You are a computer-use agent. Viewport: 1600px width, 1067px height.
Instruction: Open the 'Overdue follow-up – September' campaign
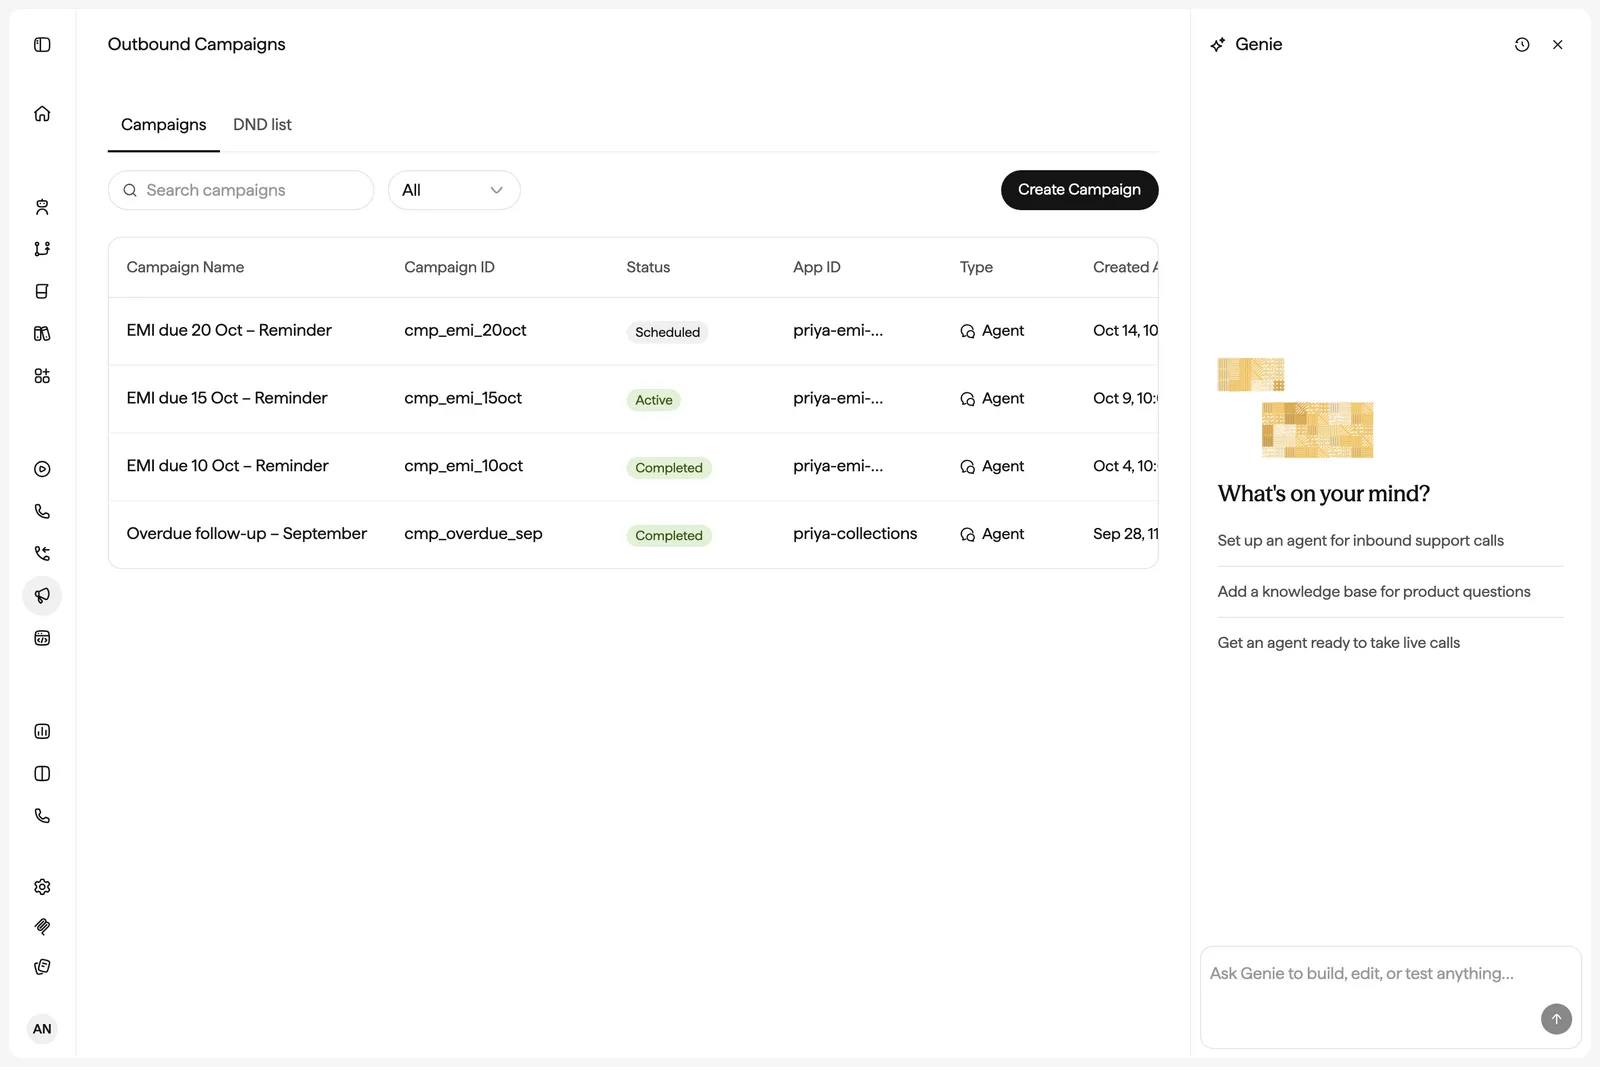coord(247,534)
